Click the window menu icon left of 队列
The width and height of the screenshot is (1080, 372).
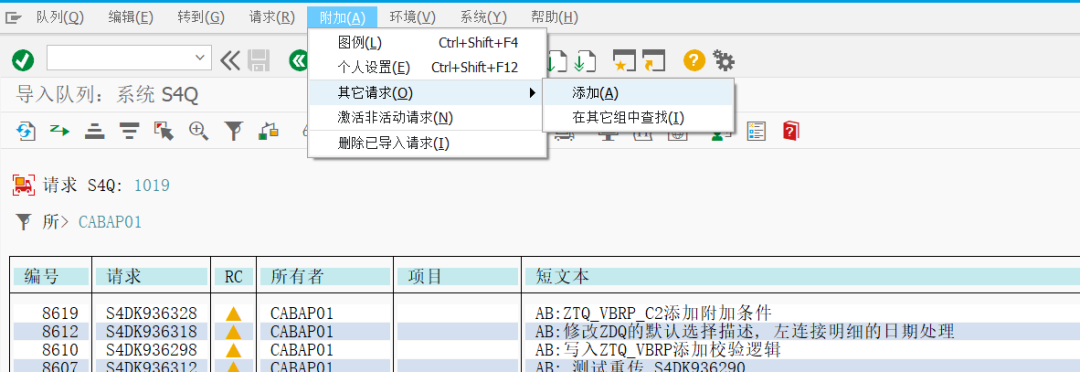tap(13, 18)
